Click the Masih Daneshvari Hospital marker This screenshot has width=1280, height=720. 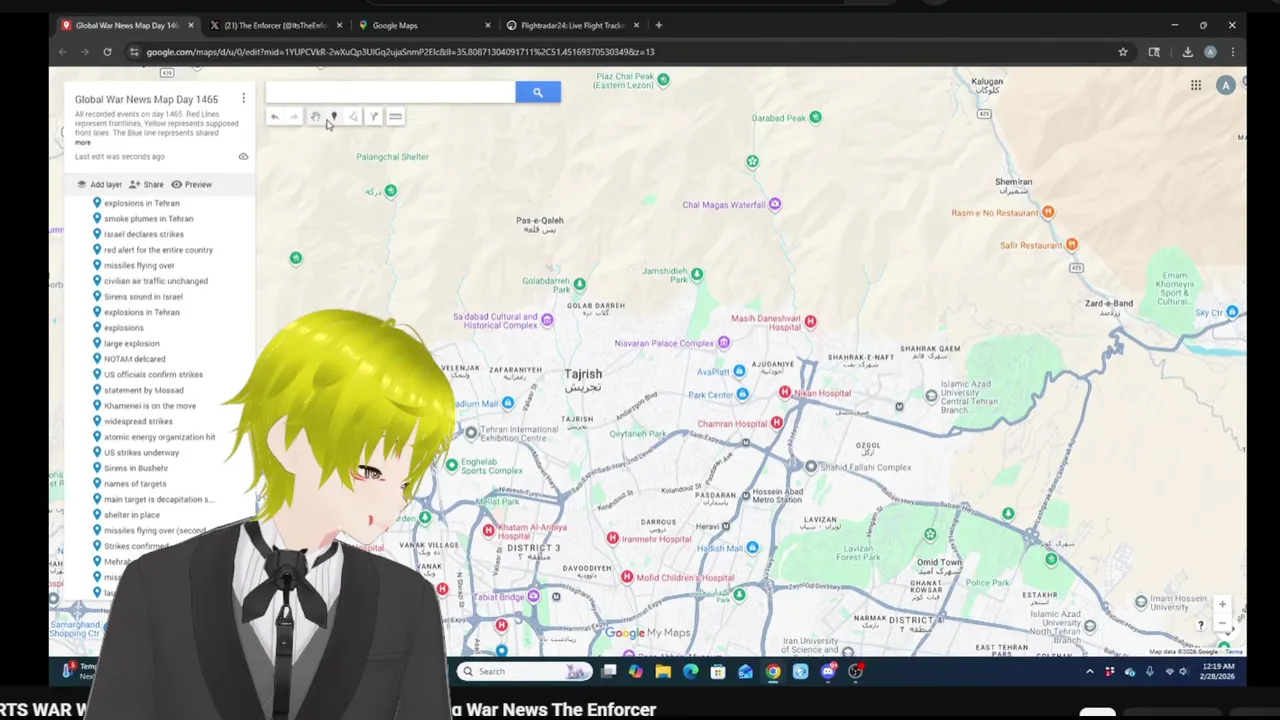810,322
